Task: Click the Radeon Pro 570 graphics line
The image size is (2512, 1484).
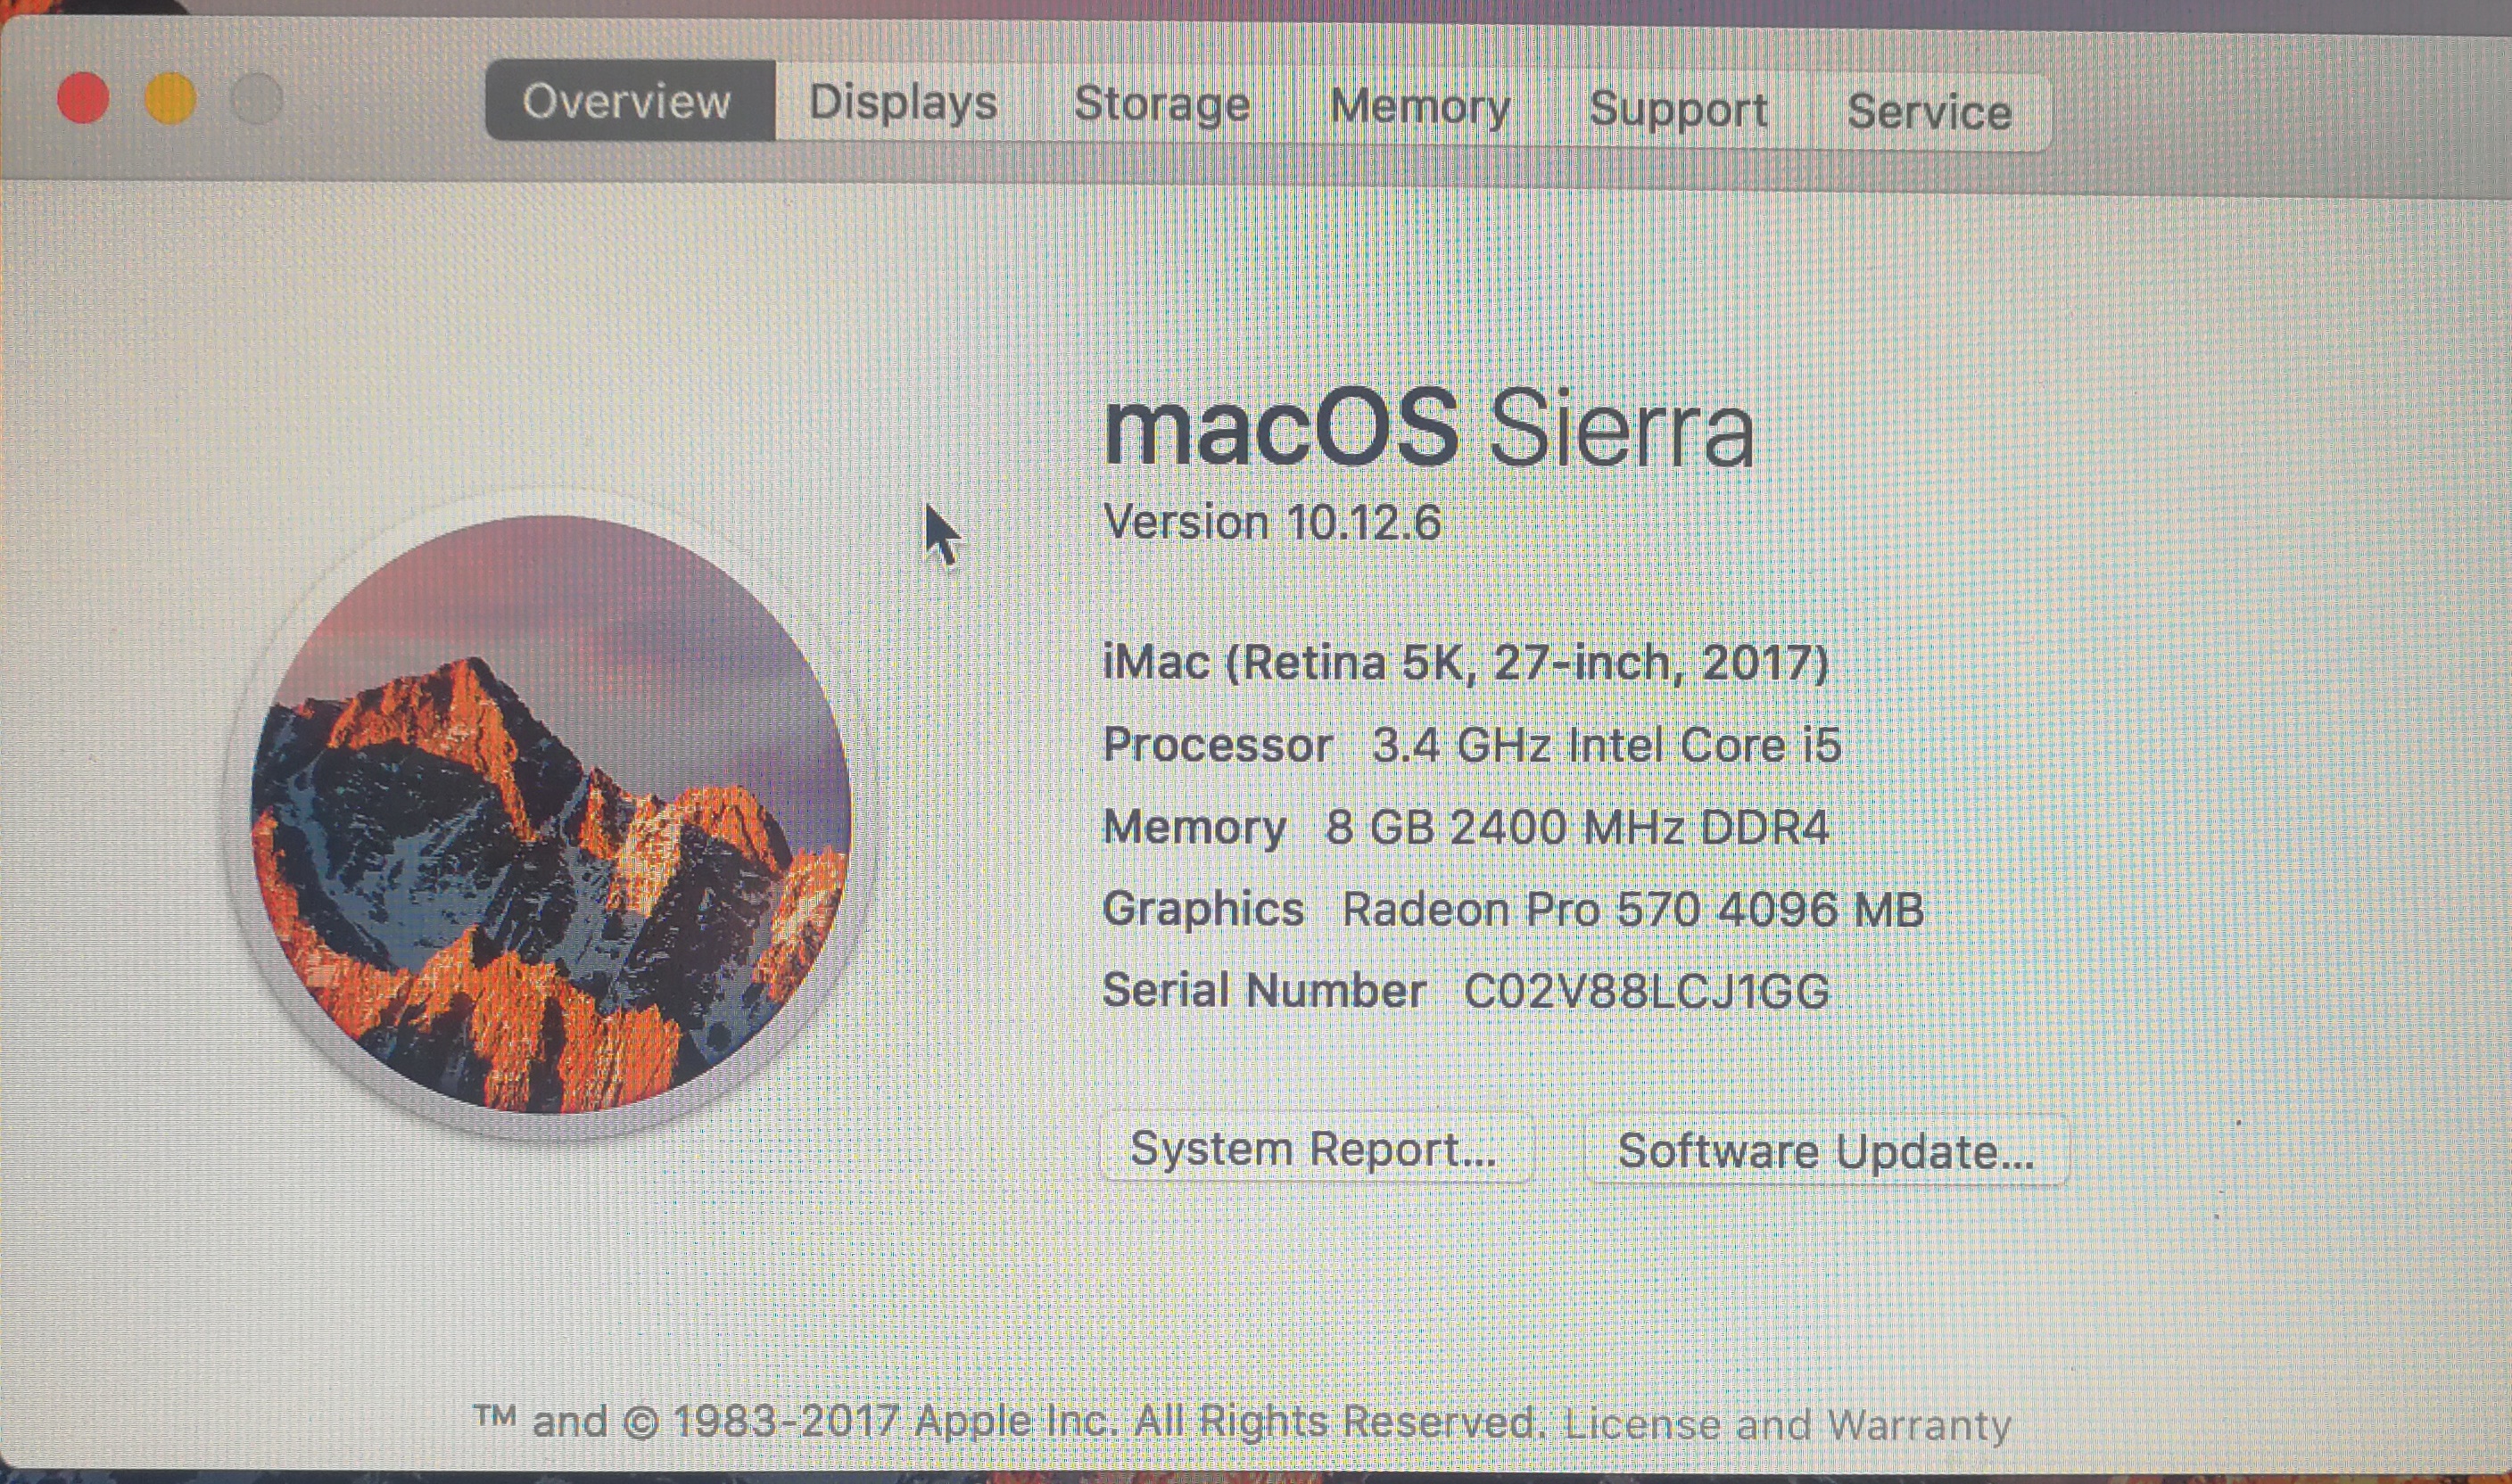Action: pos(1513,909)
